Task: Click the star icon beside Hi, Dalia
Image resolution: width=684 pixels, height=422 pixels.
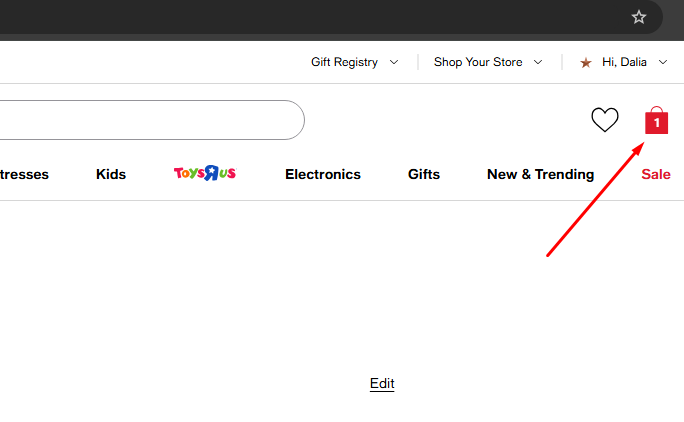Action: tap(586, 62)
